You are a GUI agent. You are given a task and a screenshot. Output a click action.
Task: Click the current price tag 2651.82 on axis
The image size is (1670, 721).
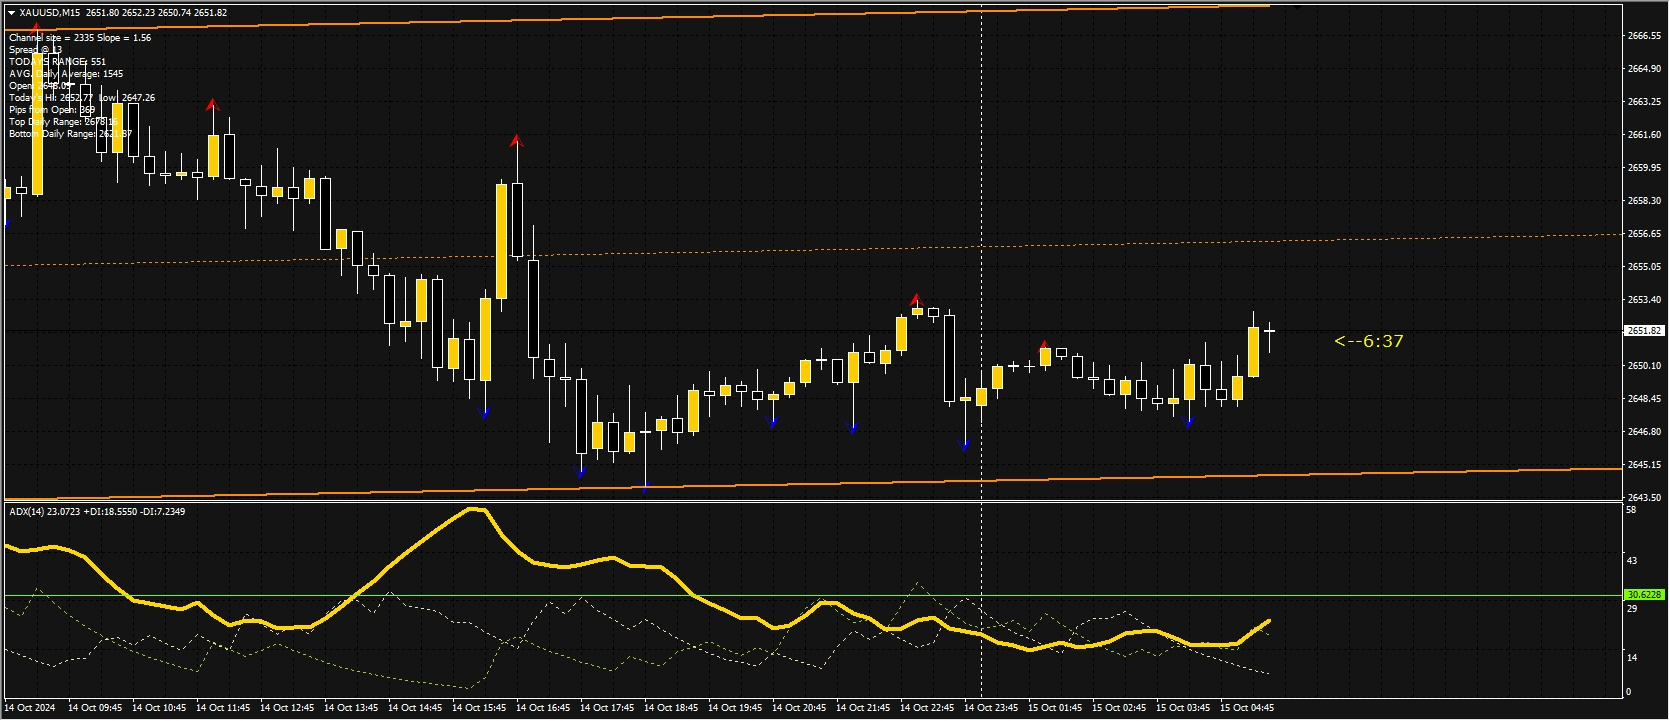(x=1644, y=330)
